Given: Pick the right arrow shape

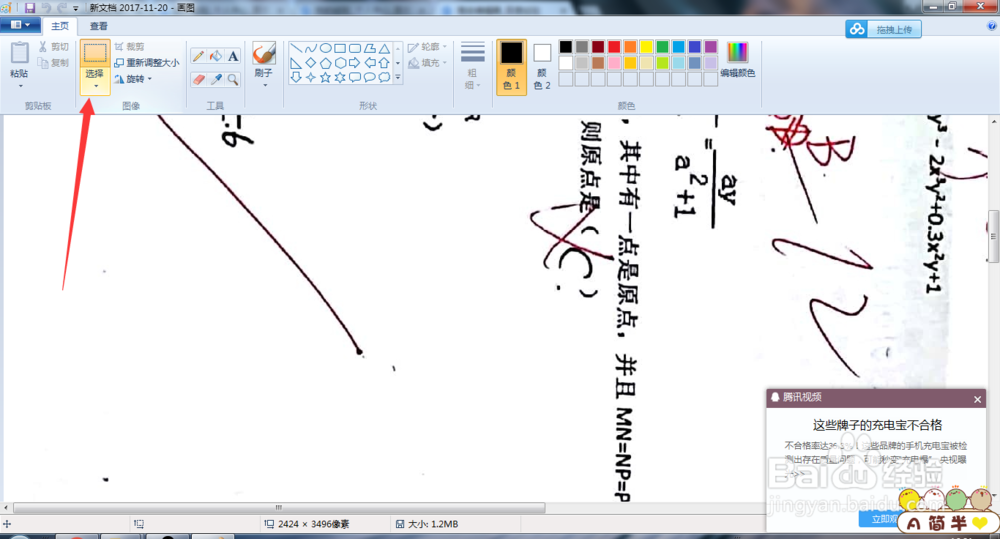Looking at the screenshot, I should (355, 63).
